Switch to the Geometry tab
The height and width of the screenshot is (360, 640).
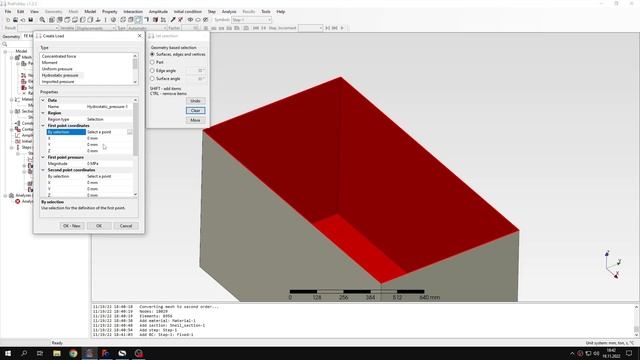tap(11, 36)
